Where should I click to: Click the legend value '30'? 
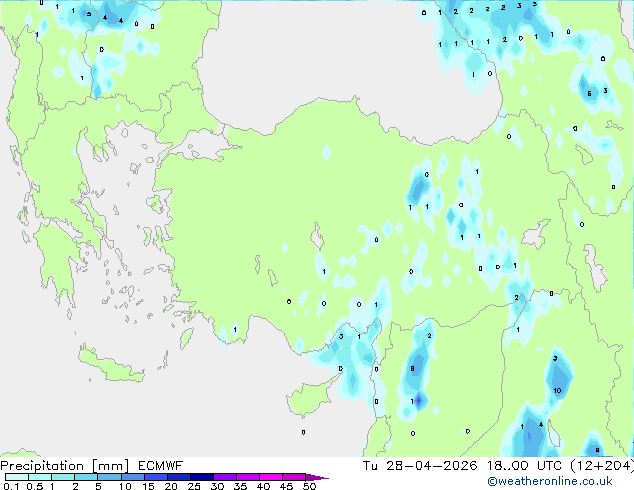(x=217, y=486)
